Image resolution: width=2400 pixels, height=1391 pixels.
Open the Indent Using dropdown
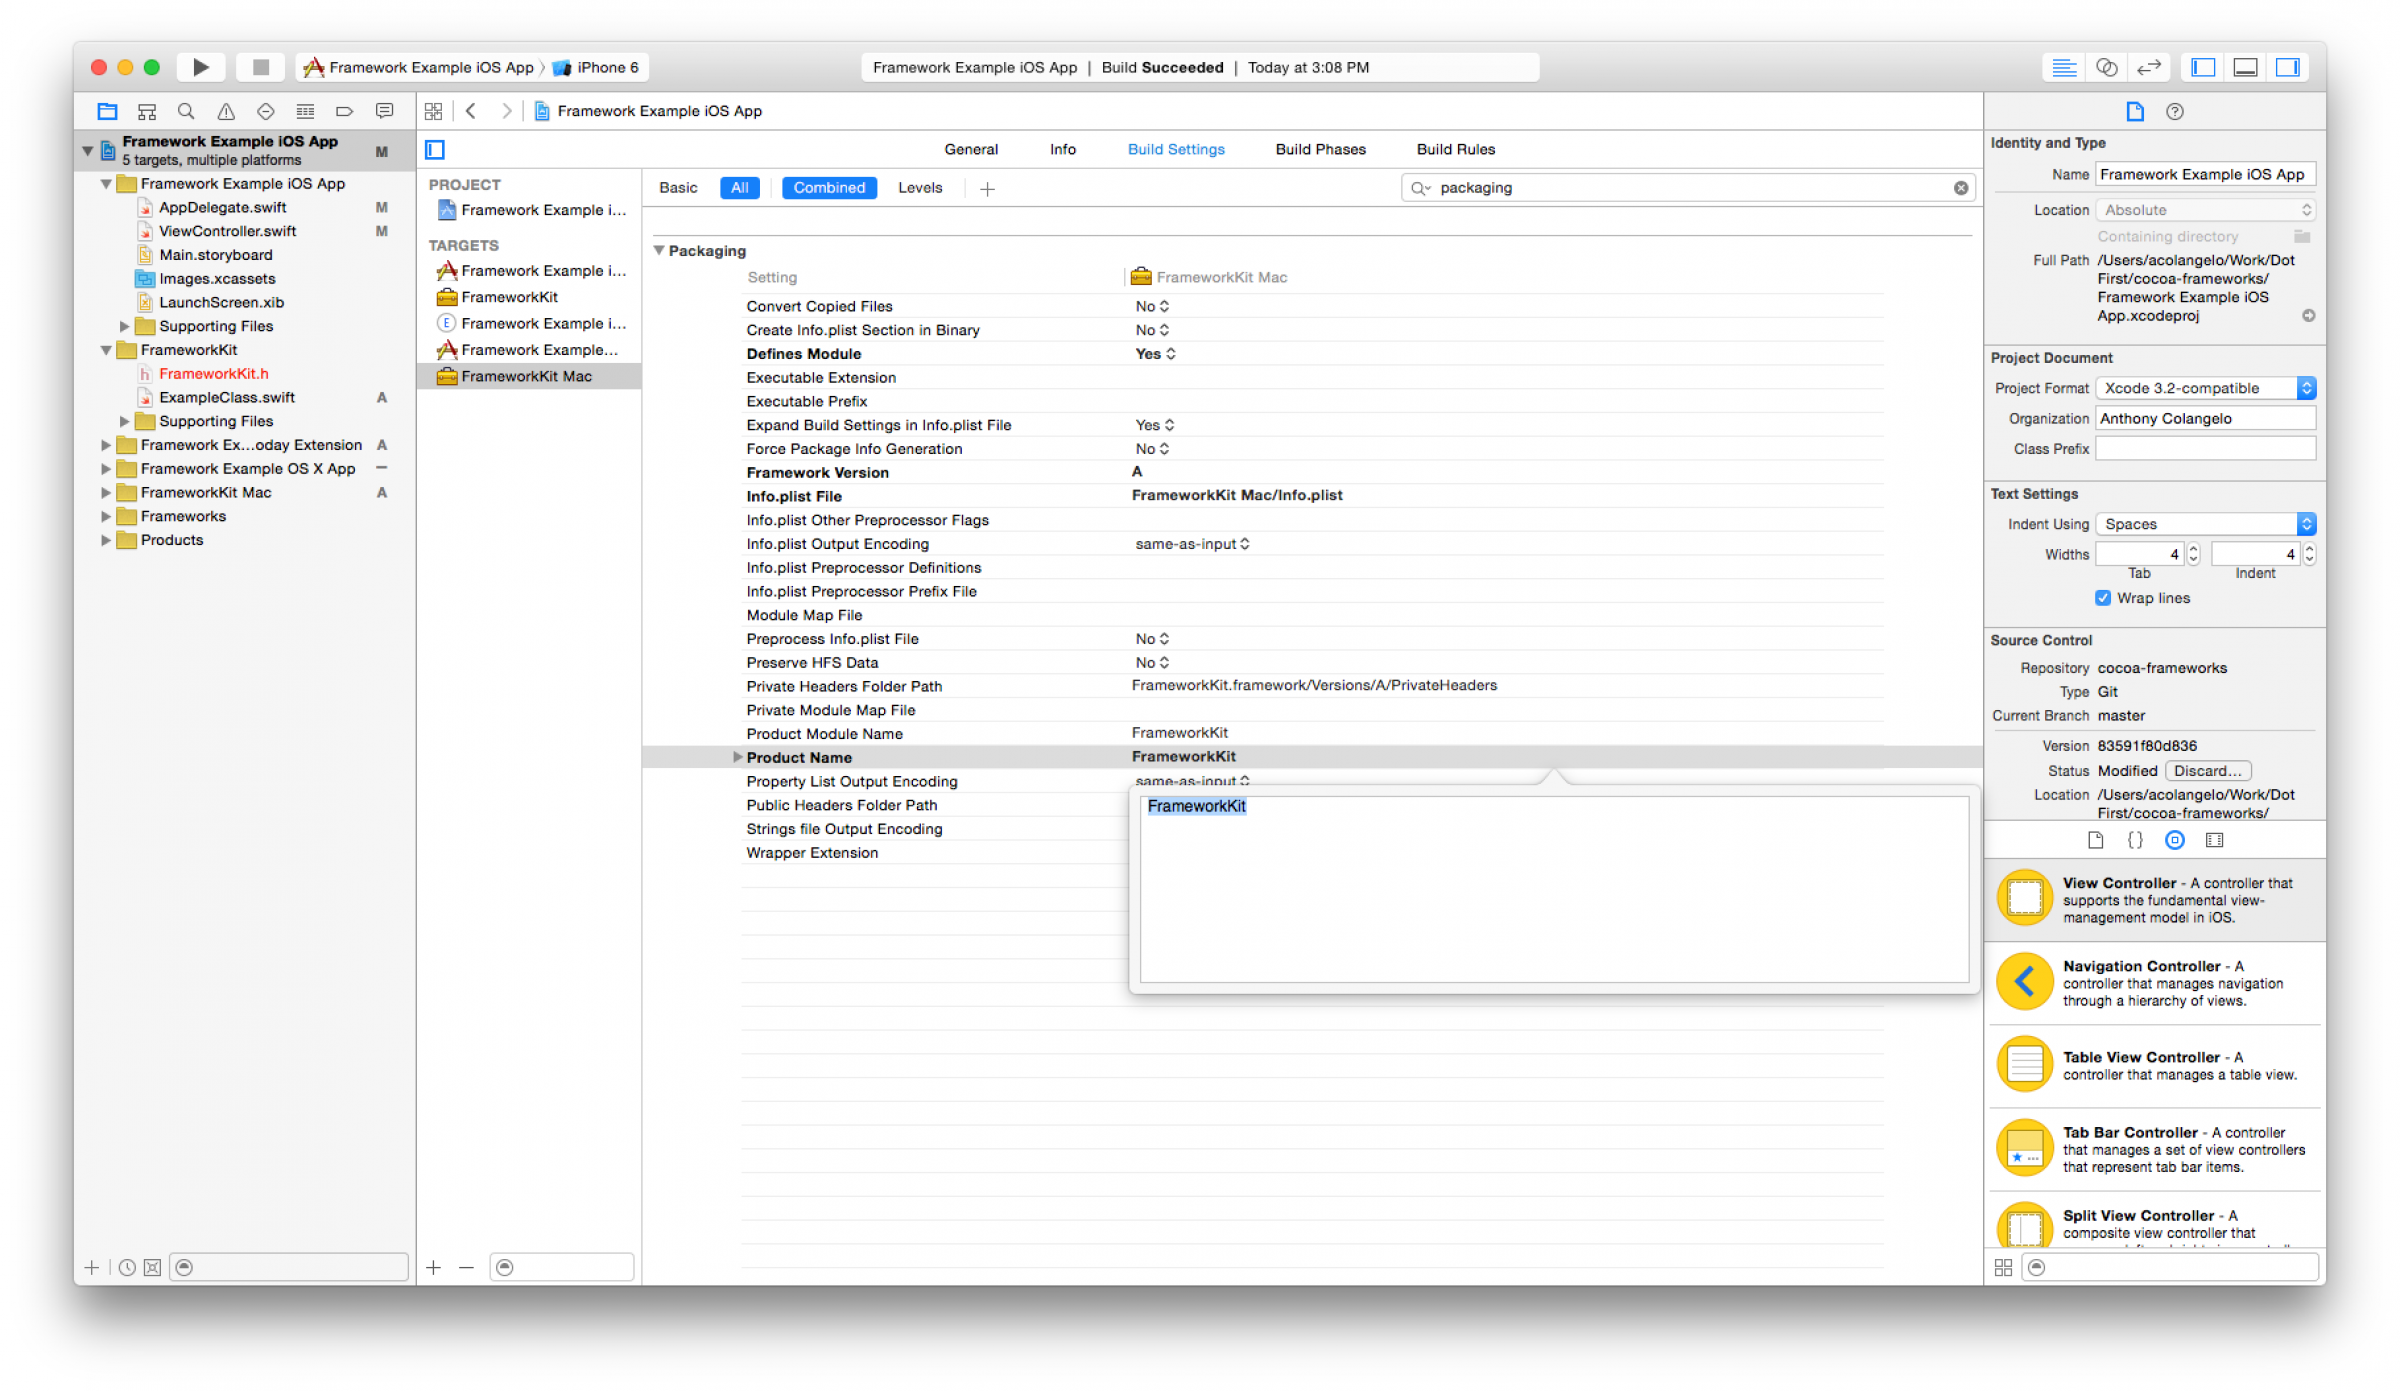tap(2206, 524)
